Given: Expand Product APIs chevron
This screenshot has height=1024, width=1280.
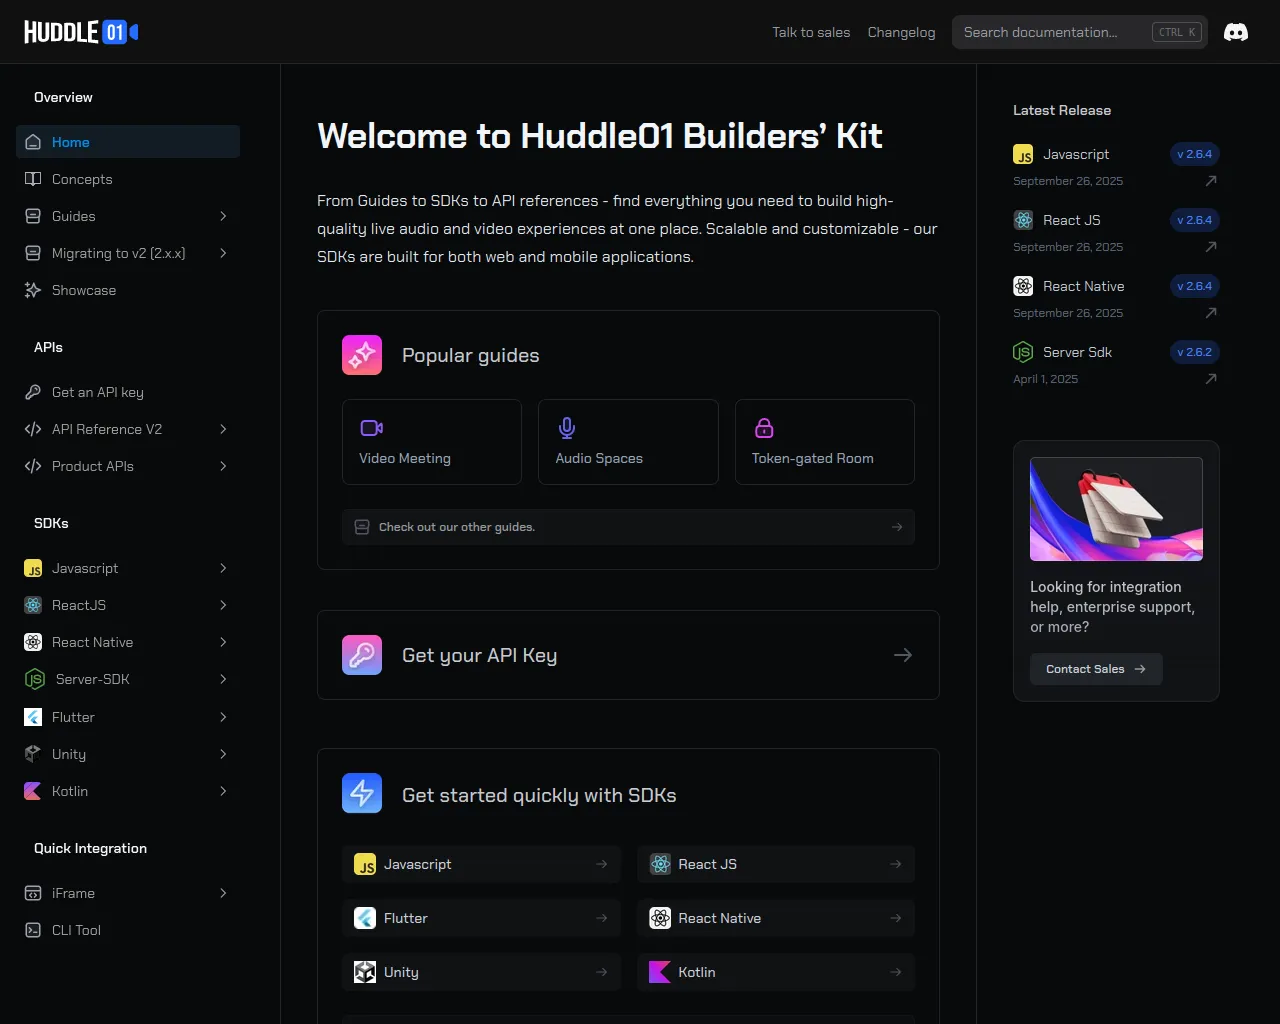Looking at the screenshot, I should [x=223, y=466].
